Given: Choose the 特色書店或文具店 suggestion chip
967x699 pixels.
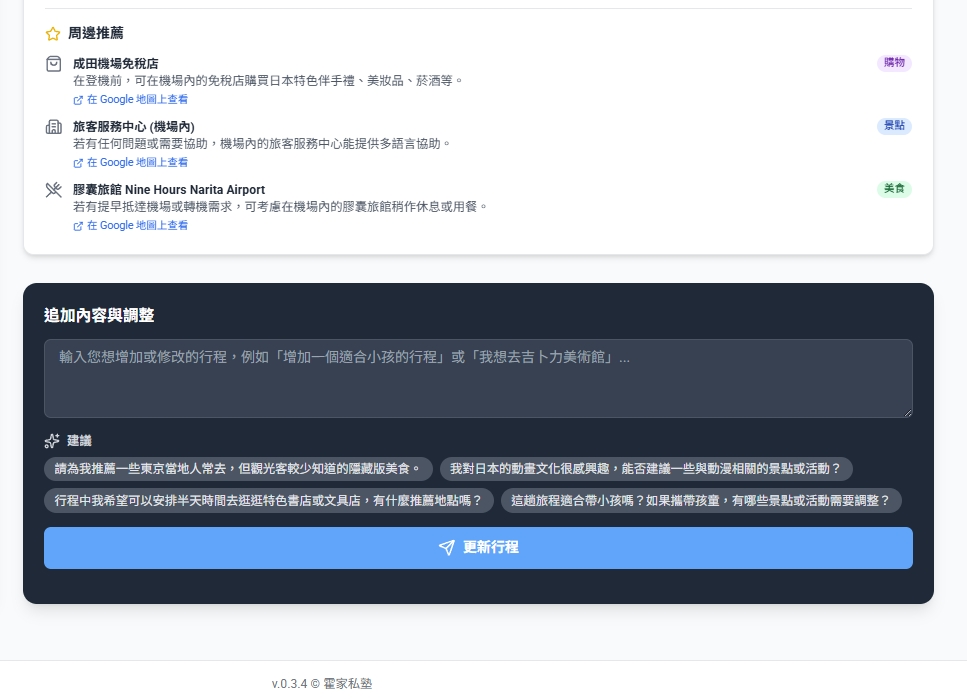Looking at the screenshot, I should (269, 501).
